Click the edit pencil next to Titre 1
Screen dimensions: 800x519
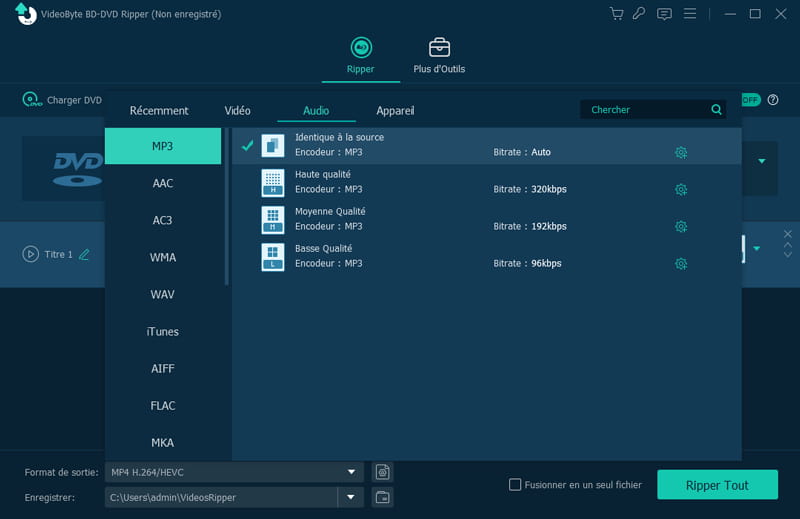[84, 255]
